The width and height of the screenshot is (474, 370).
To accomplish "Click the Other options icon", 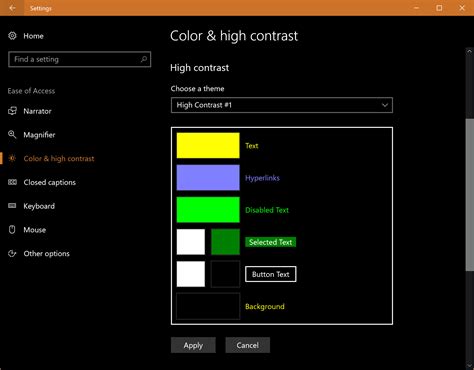I will (x=12, y=253).
